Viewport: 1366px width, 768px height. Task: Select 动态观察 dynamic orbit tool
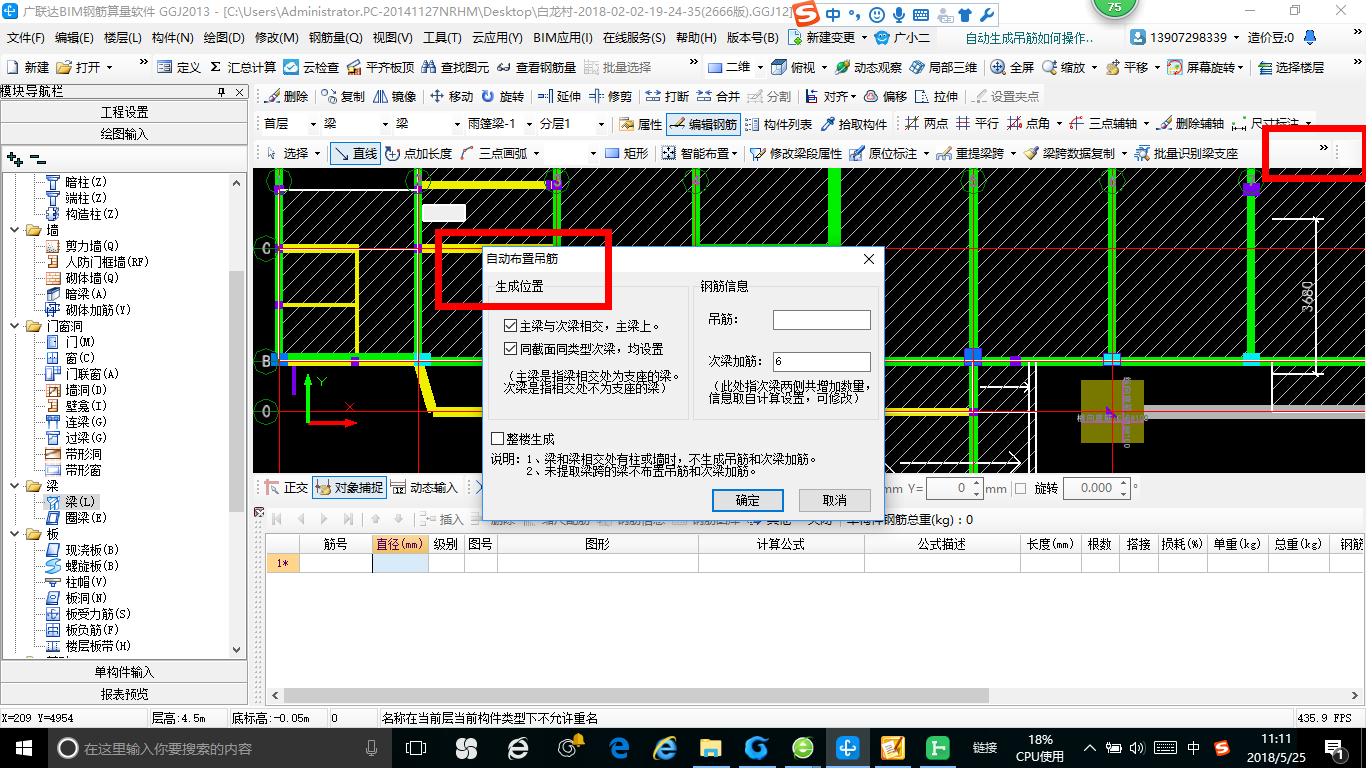(868, 67)
